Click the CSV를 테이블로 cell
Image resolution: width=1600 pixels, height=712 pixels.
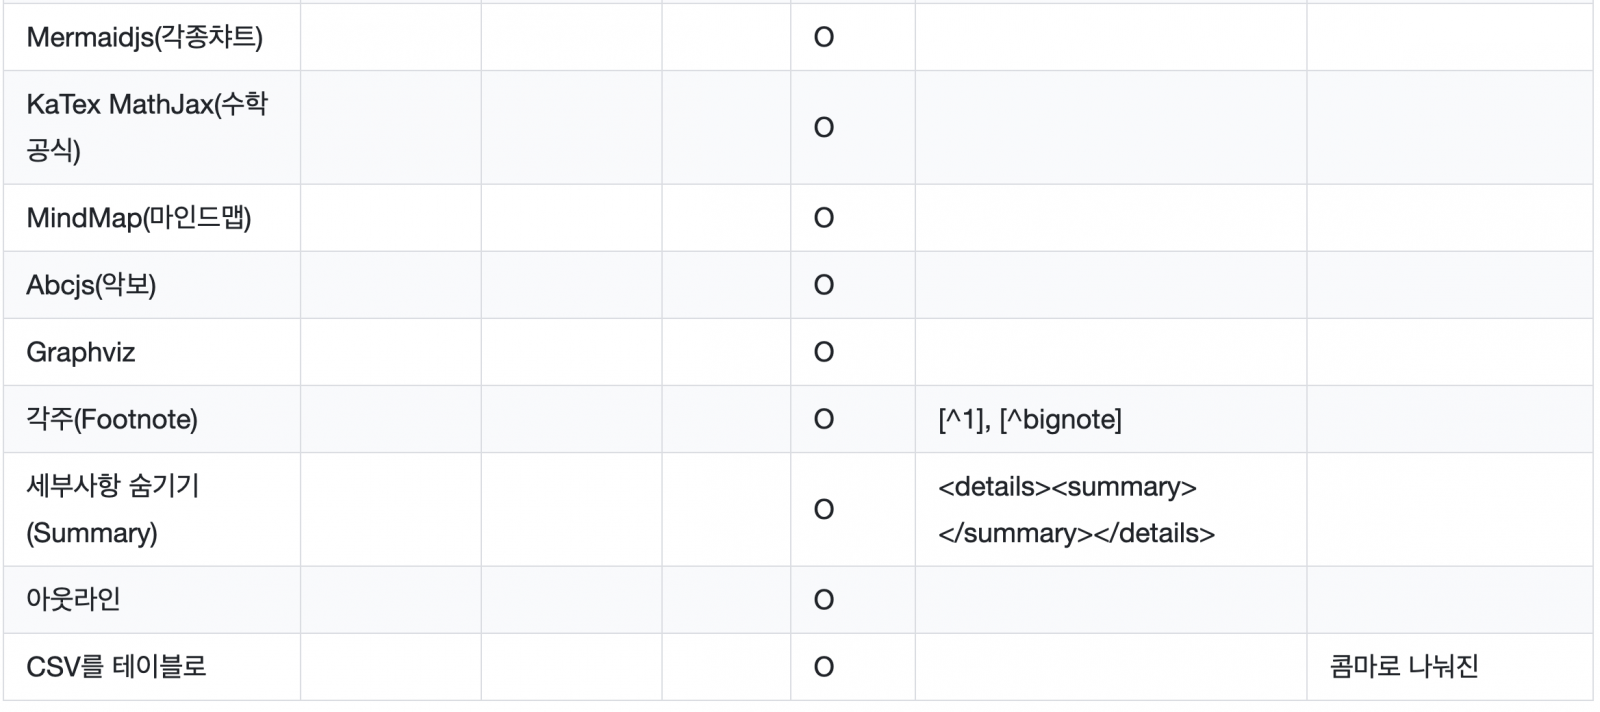coord(116,666)
